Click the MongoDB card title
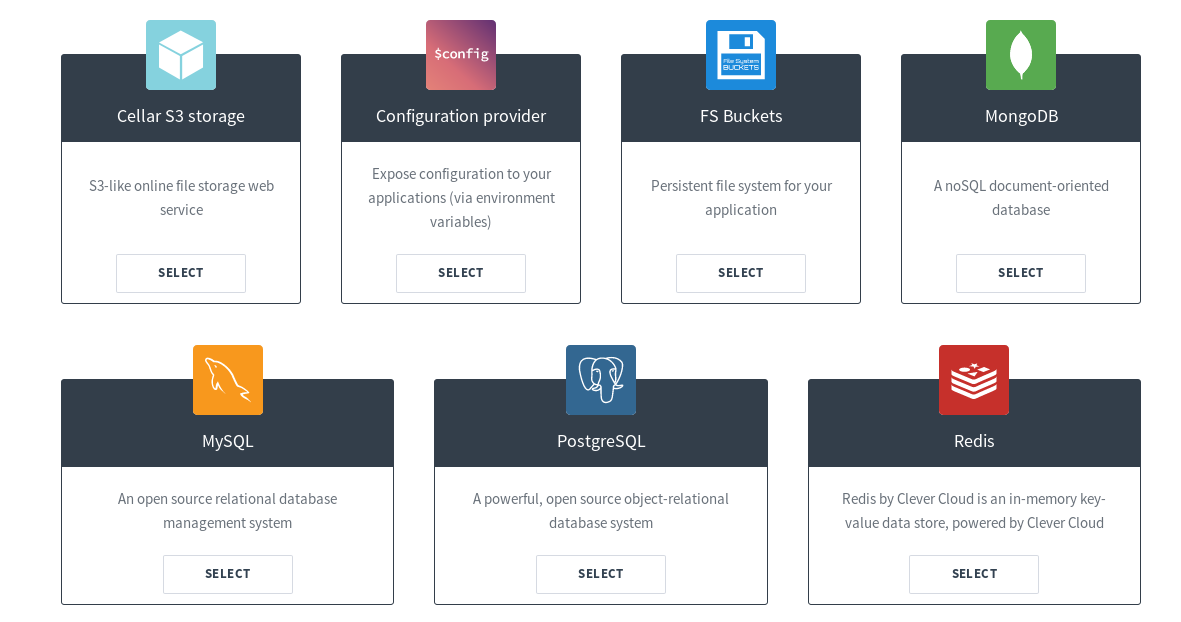The width and height of the screenshot is (1181, 622). (x=1021, y=116)
